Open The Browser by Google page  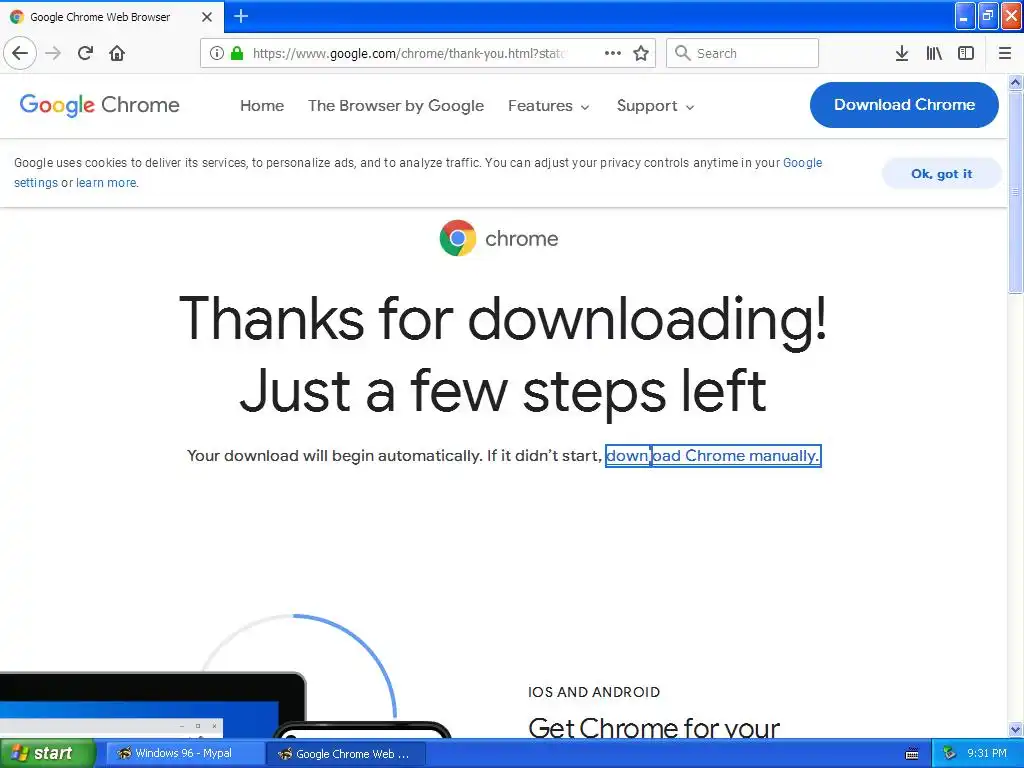coord(396,106)
